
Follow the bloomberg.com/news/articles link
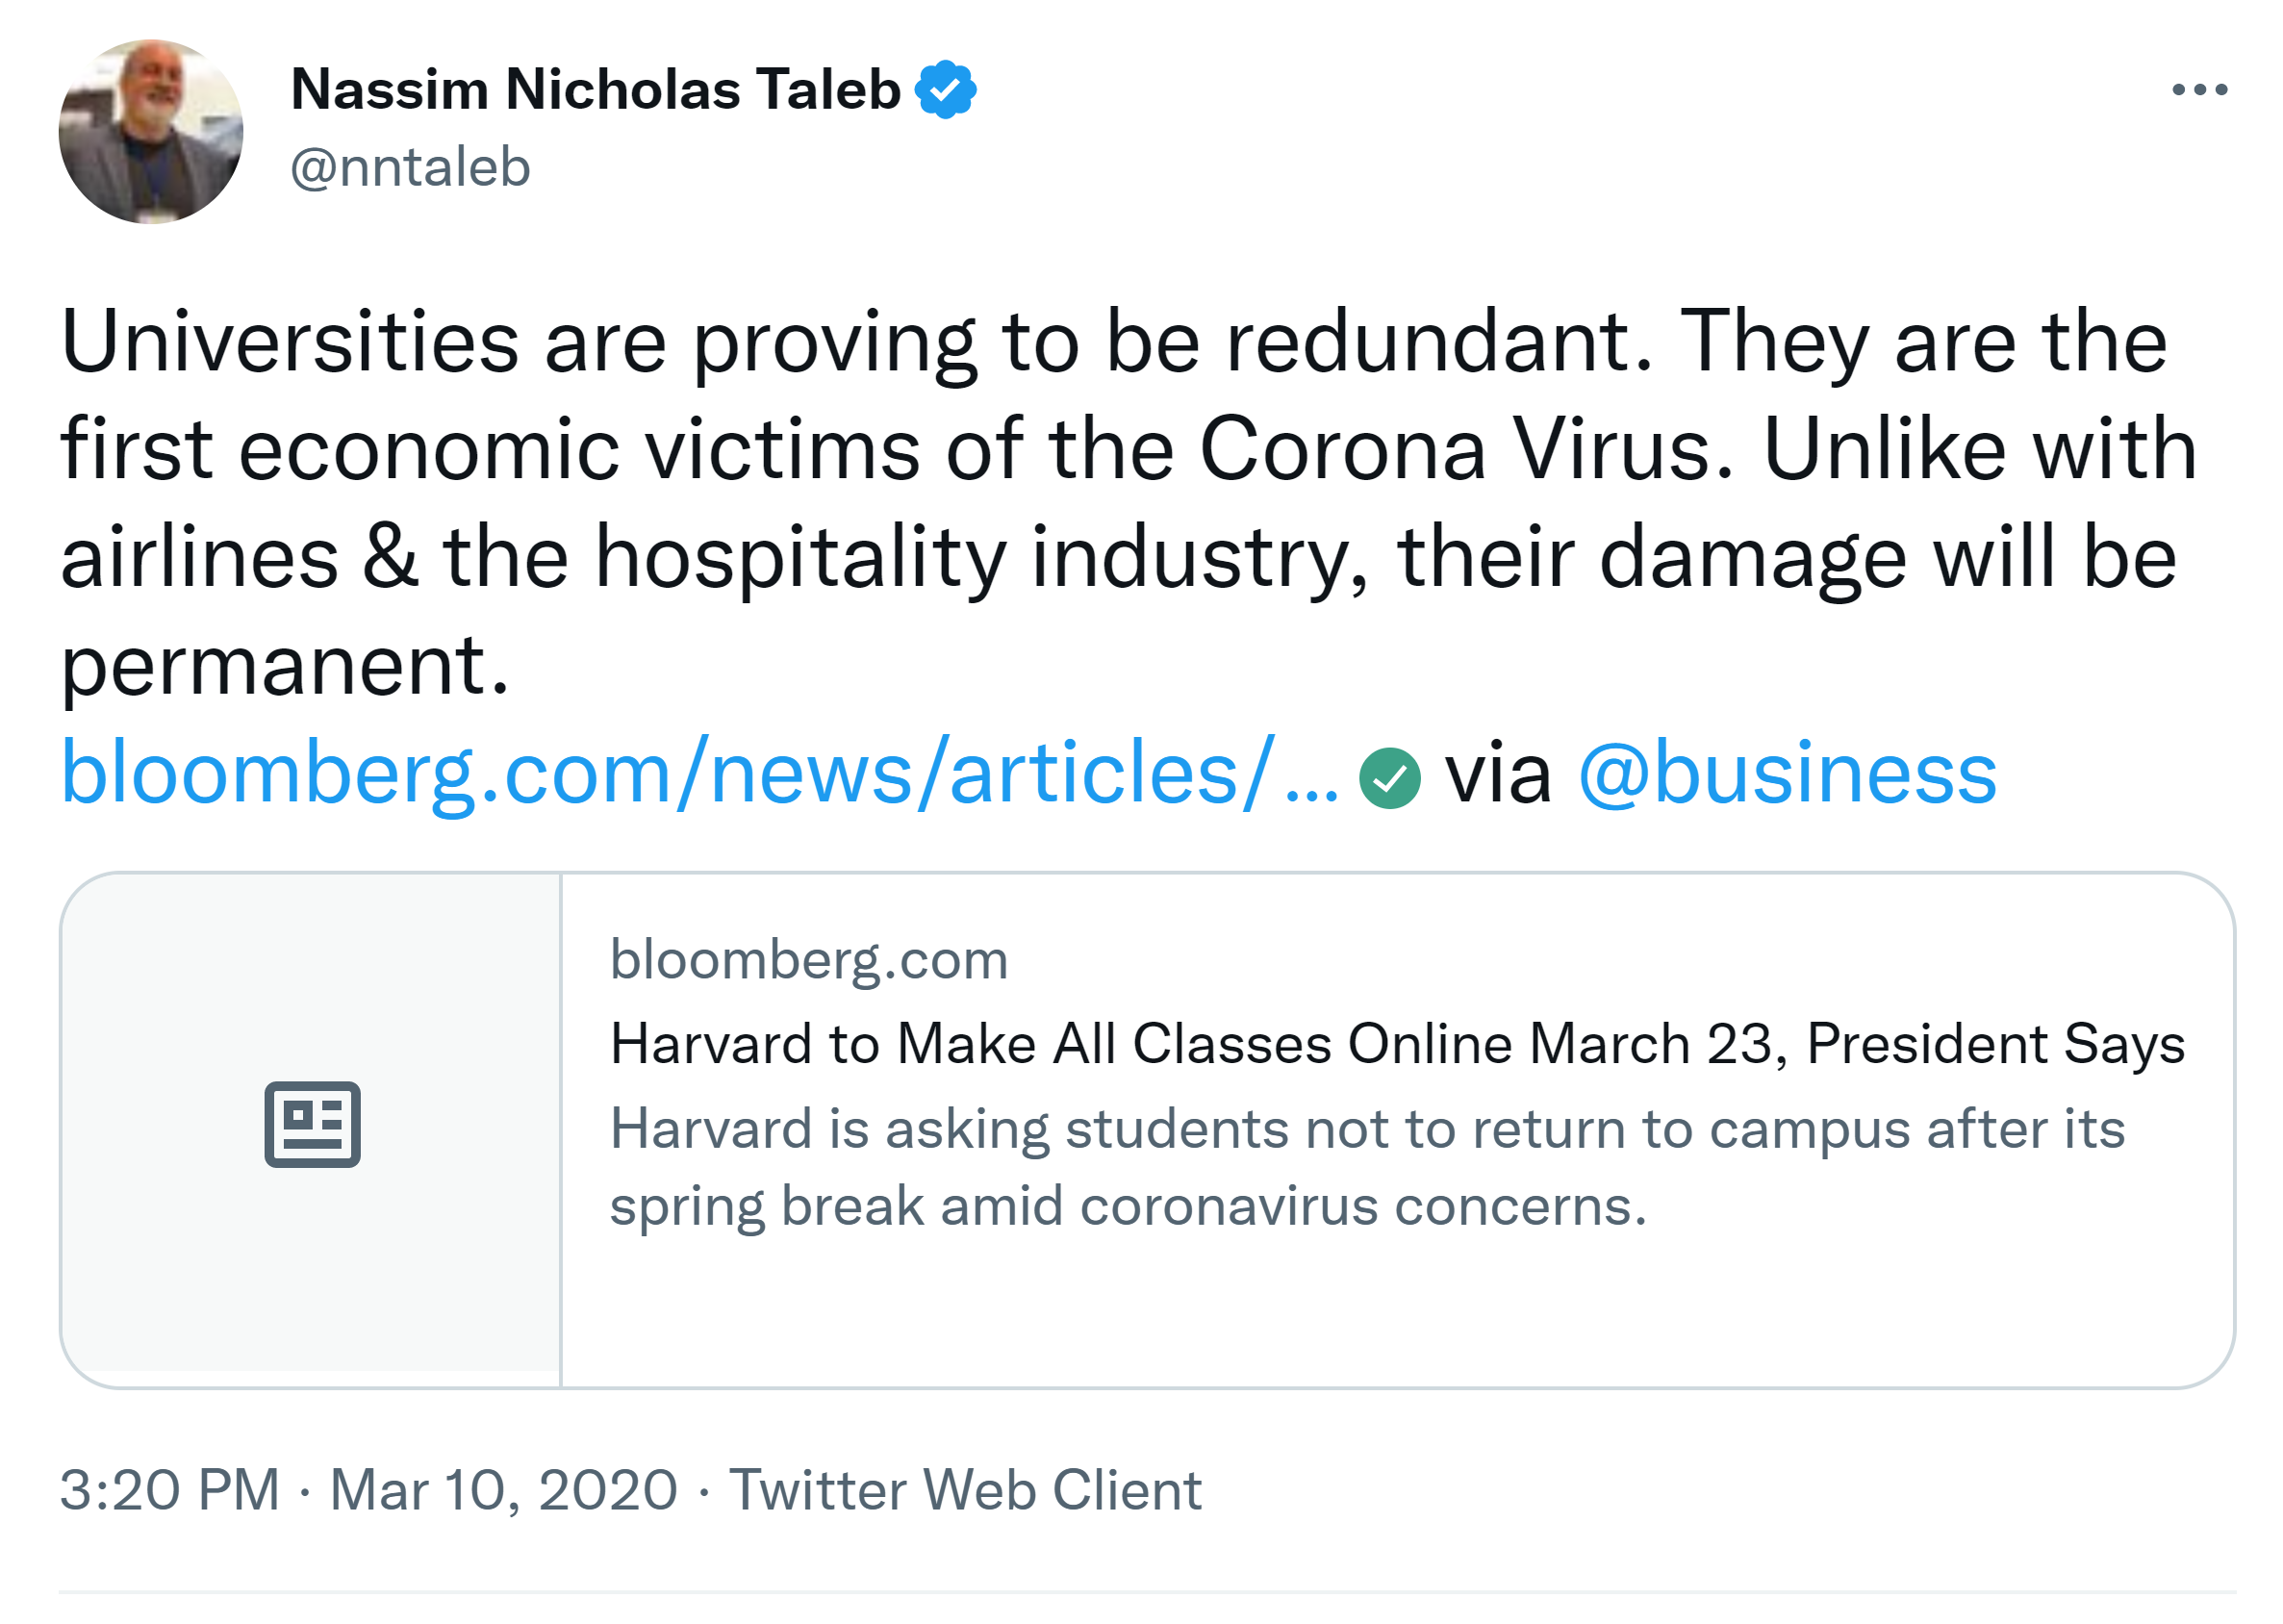click(698, 773)
